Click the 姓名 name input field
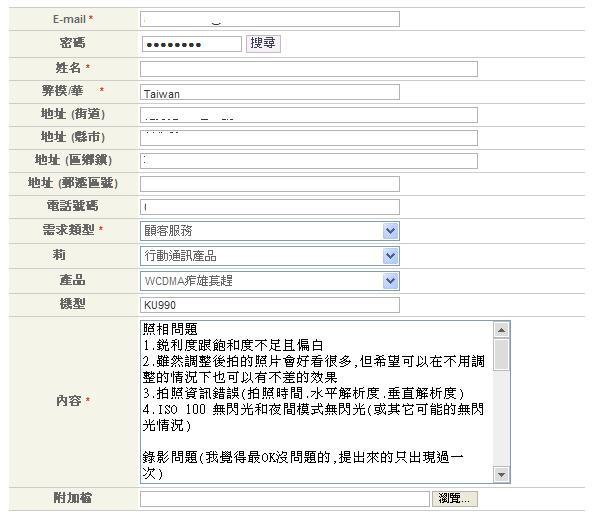The width and height of the screenshot is (605, 520). coord(308,69)
